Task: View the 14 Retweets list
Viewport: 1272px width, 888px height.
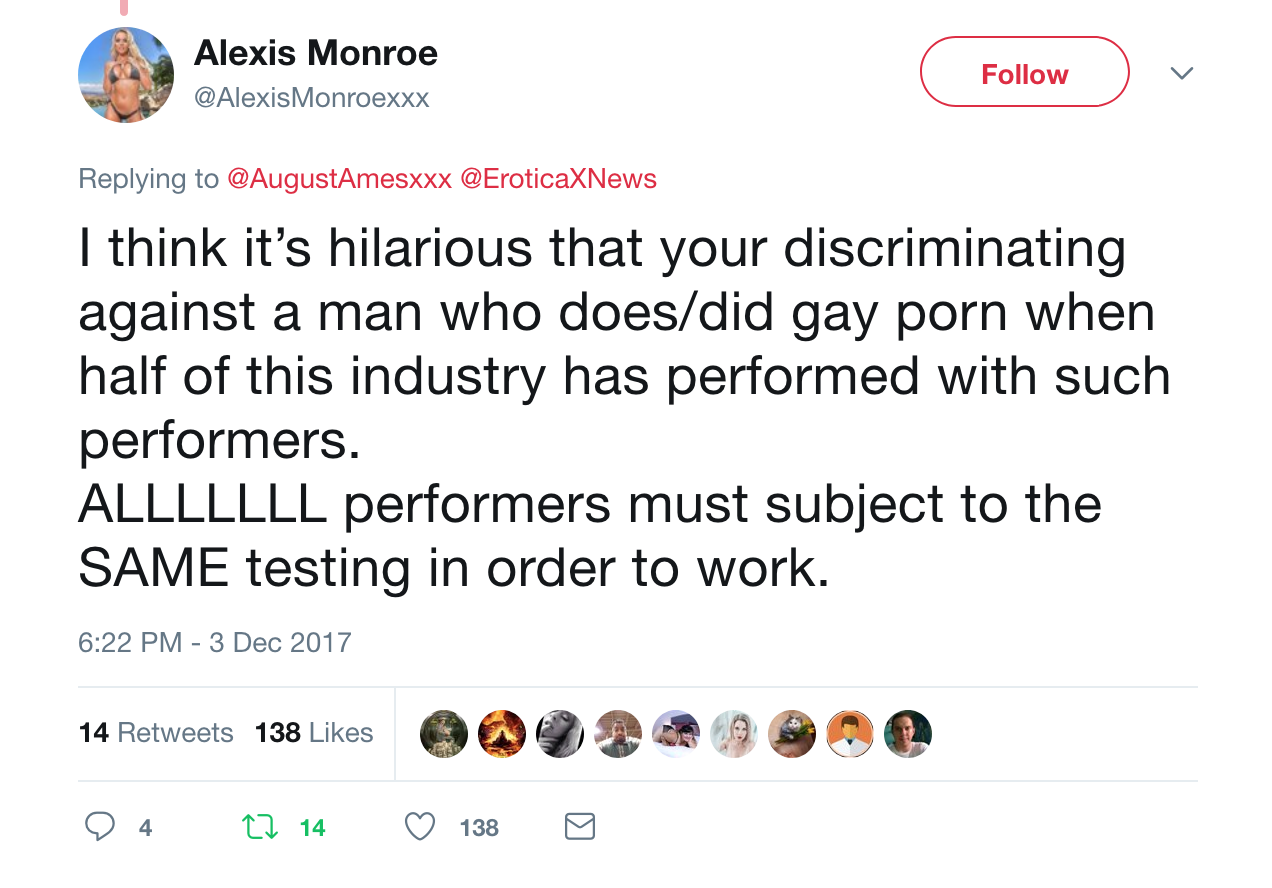Action: pyautogui.click(x=156, y=733)
